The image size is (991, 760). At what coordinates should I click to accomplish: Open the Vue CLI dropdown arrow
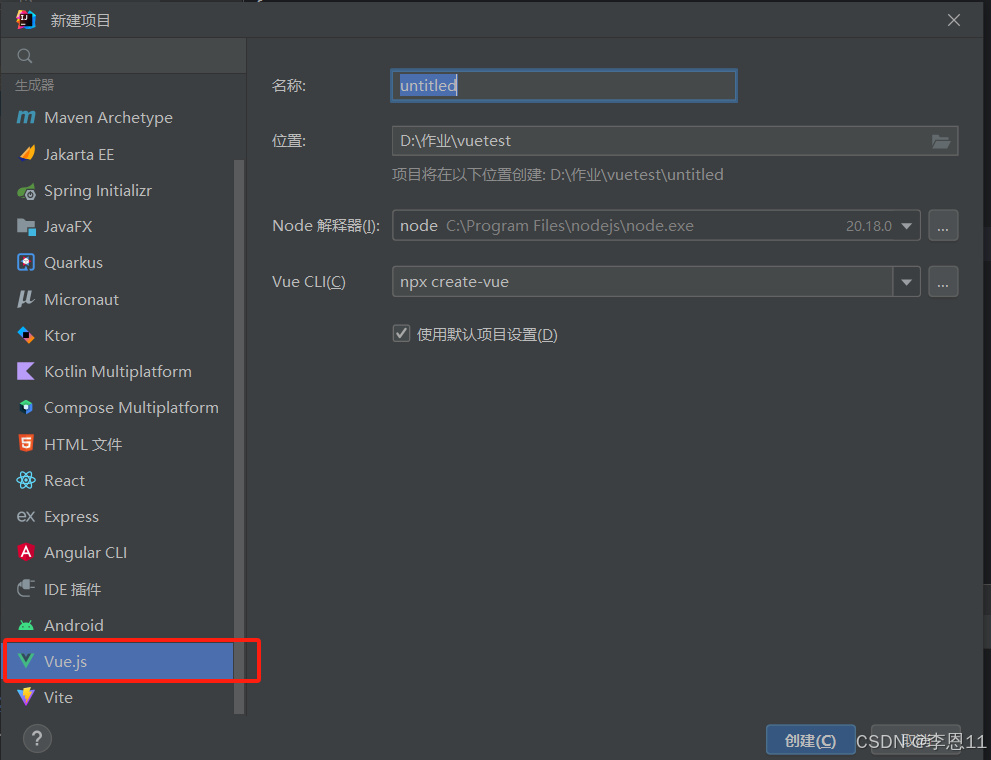click(x=906, y=282)
